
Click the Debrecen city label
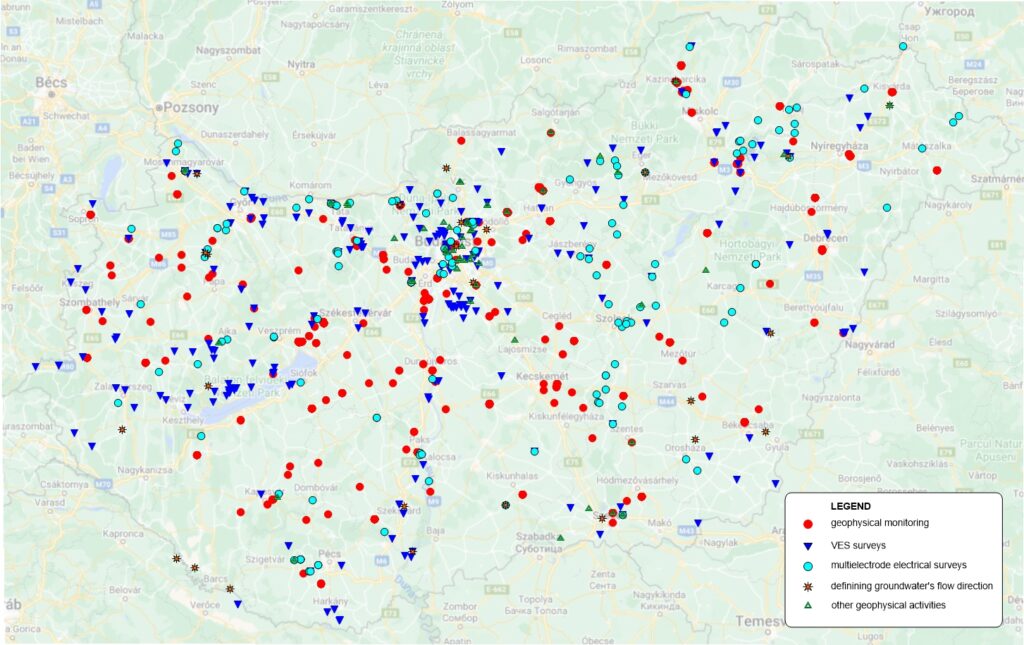(x=825, y=238)
